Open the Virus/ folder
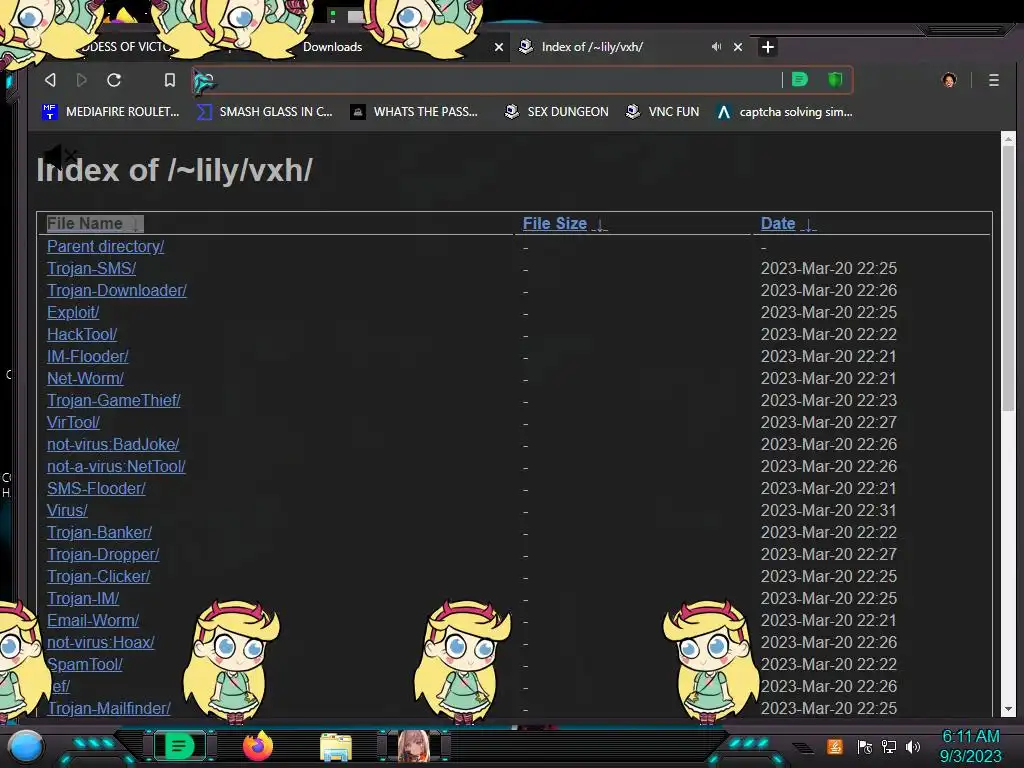The image size is (1024, 768). click(x=67, y=510)
